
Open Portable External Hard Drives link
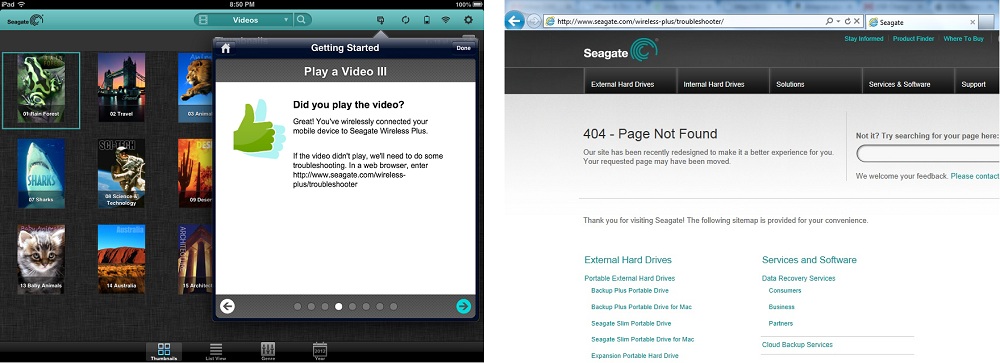[x=629, y=278]
